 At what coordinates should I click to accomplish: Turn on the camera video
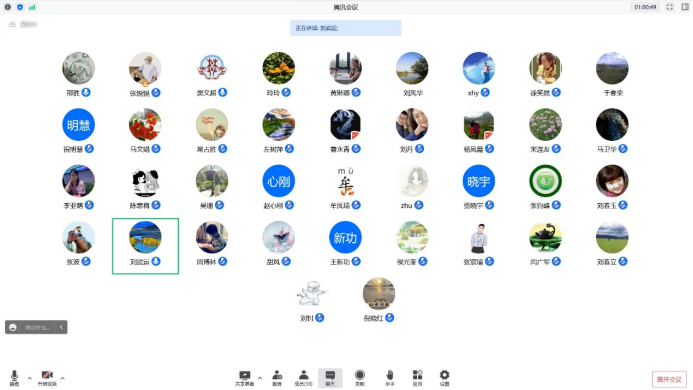pos(47,378)
